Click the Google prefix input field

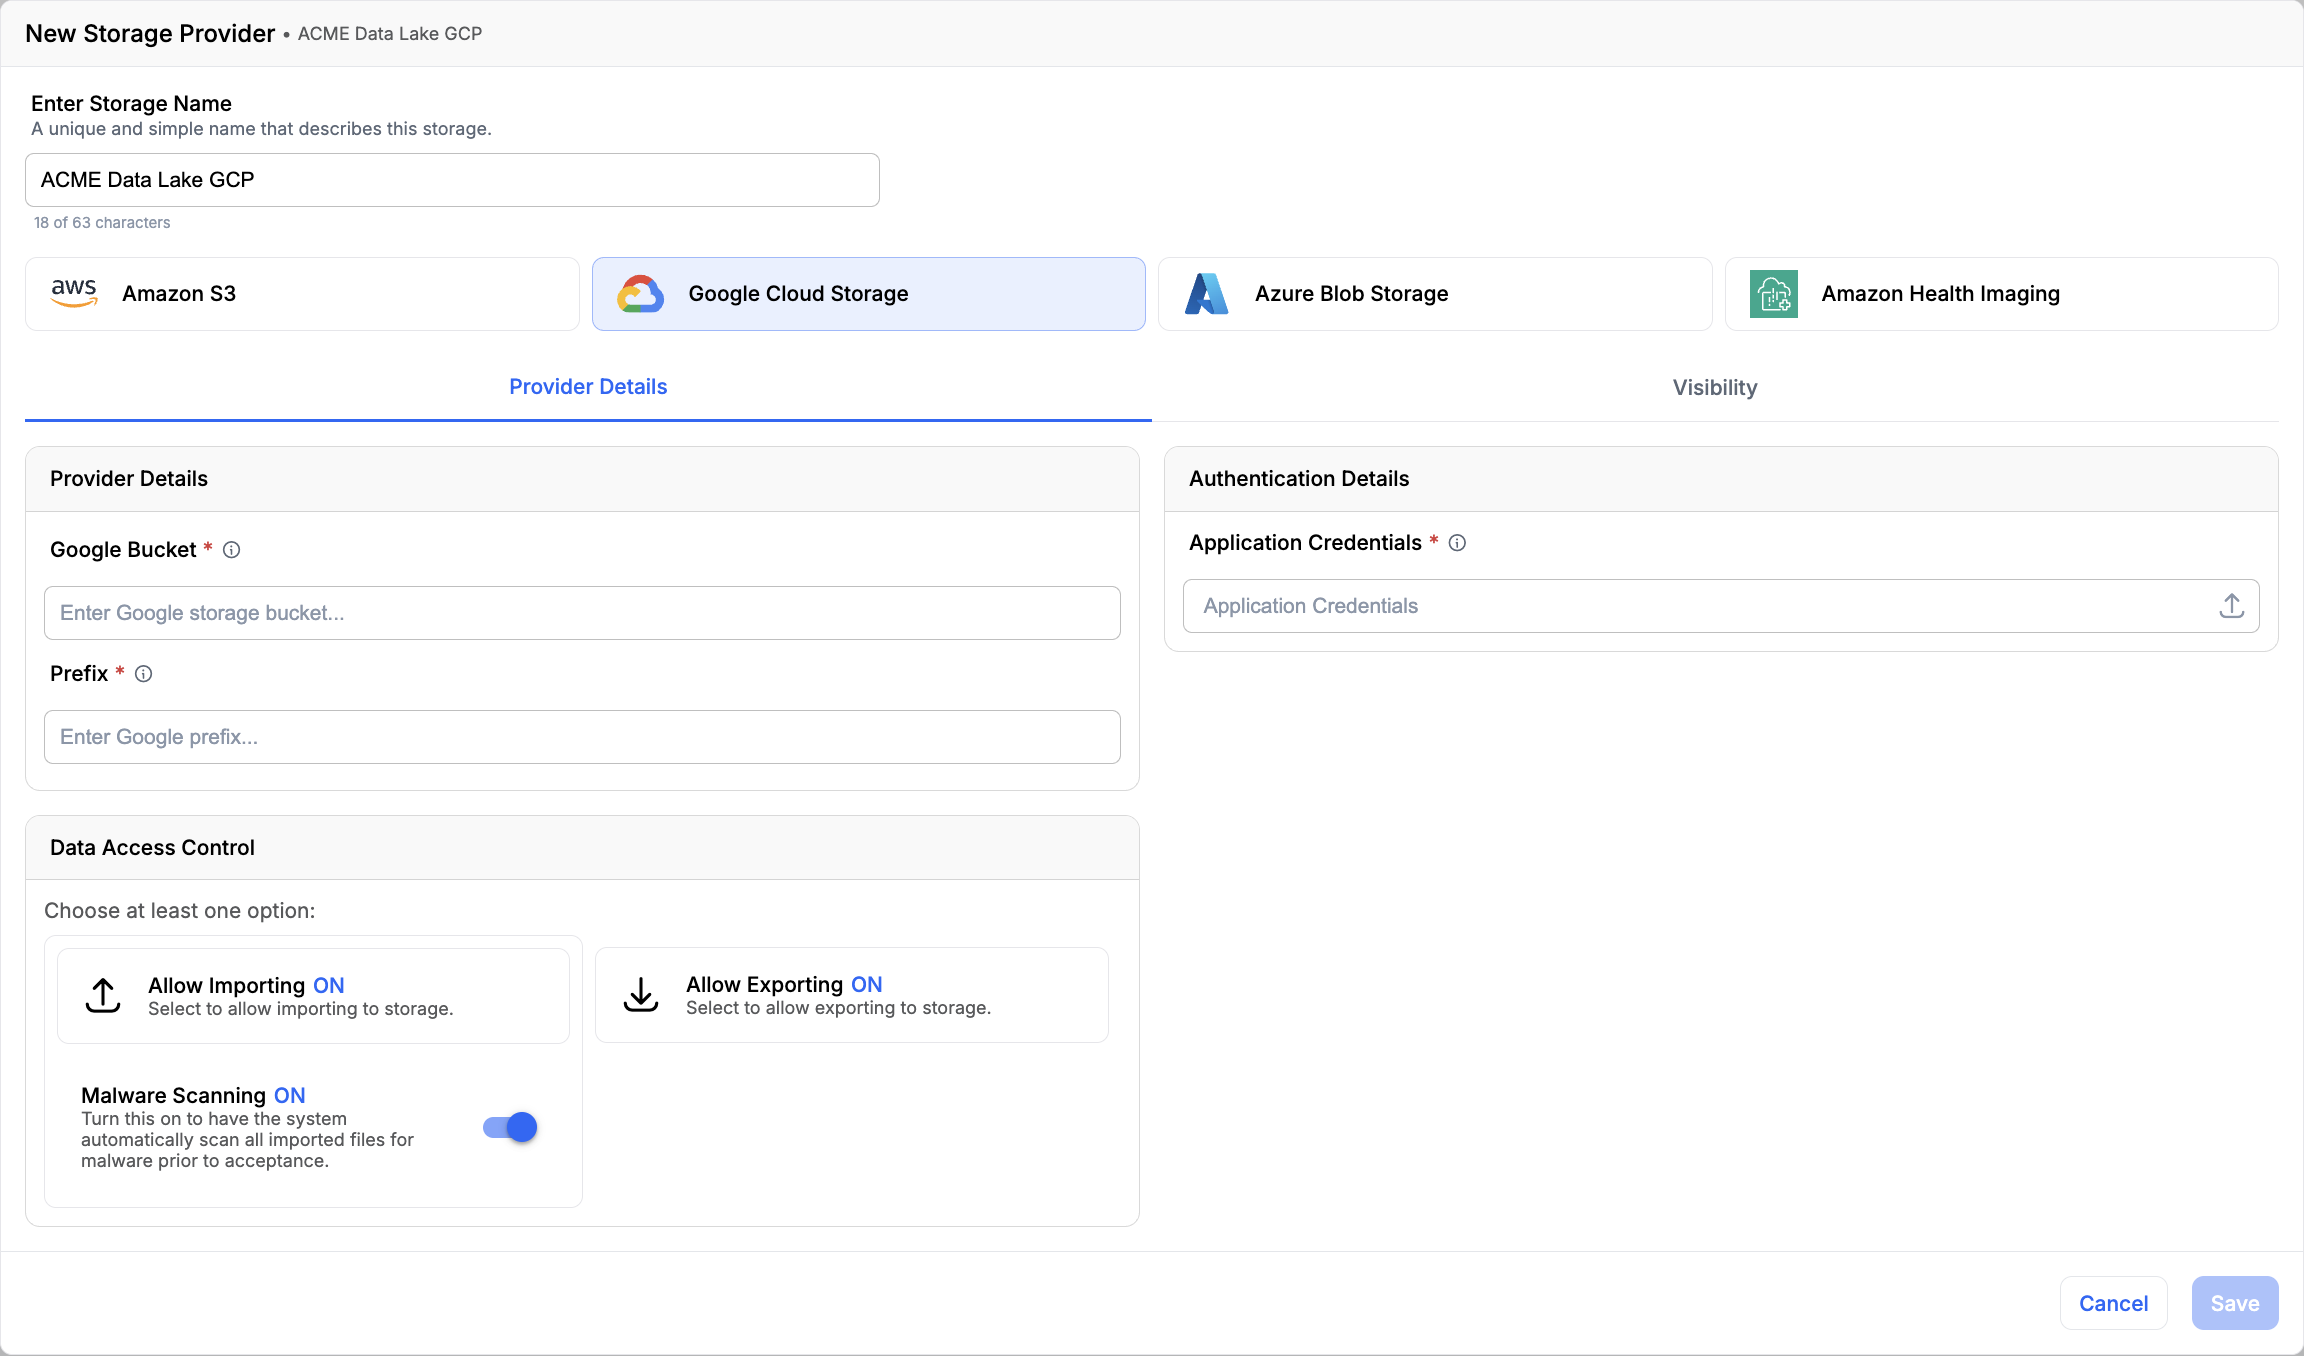(x=582, y=737)
